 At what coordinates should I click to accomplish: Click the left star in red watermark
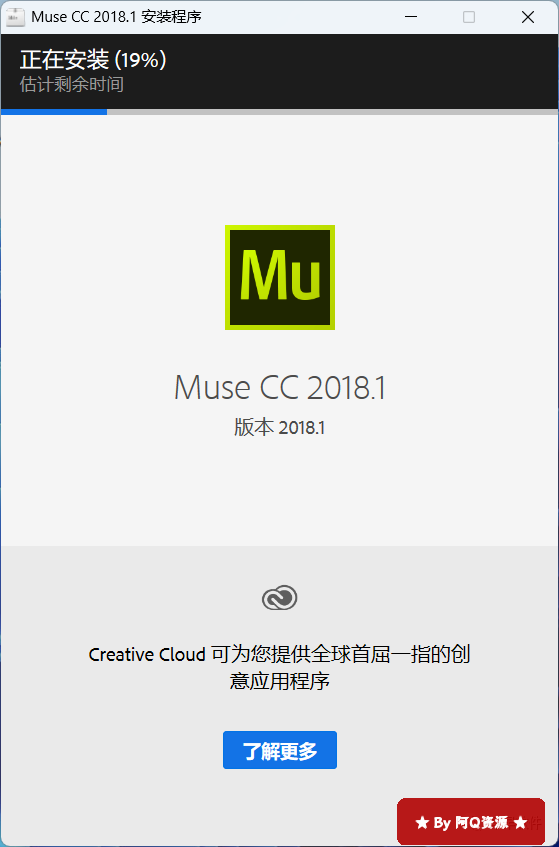pos(422,823)
